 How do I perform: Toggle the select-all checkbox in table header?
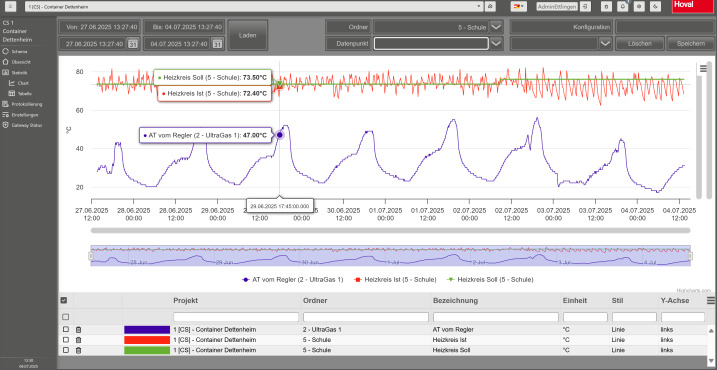[64, 300]
